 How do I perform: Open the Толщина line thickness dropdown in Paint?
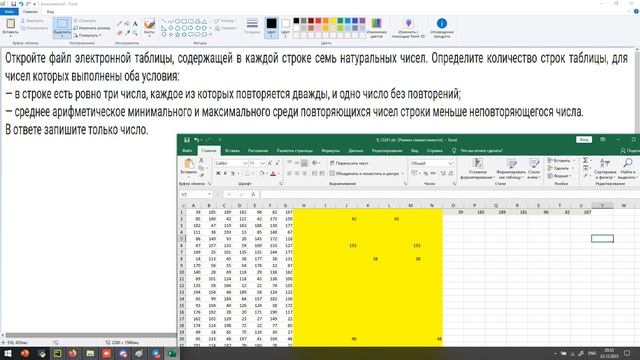tap(252, 27)
